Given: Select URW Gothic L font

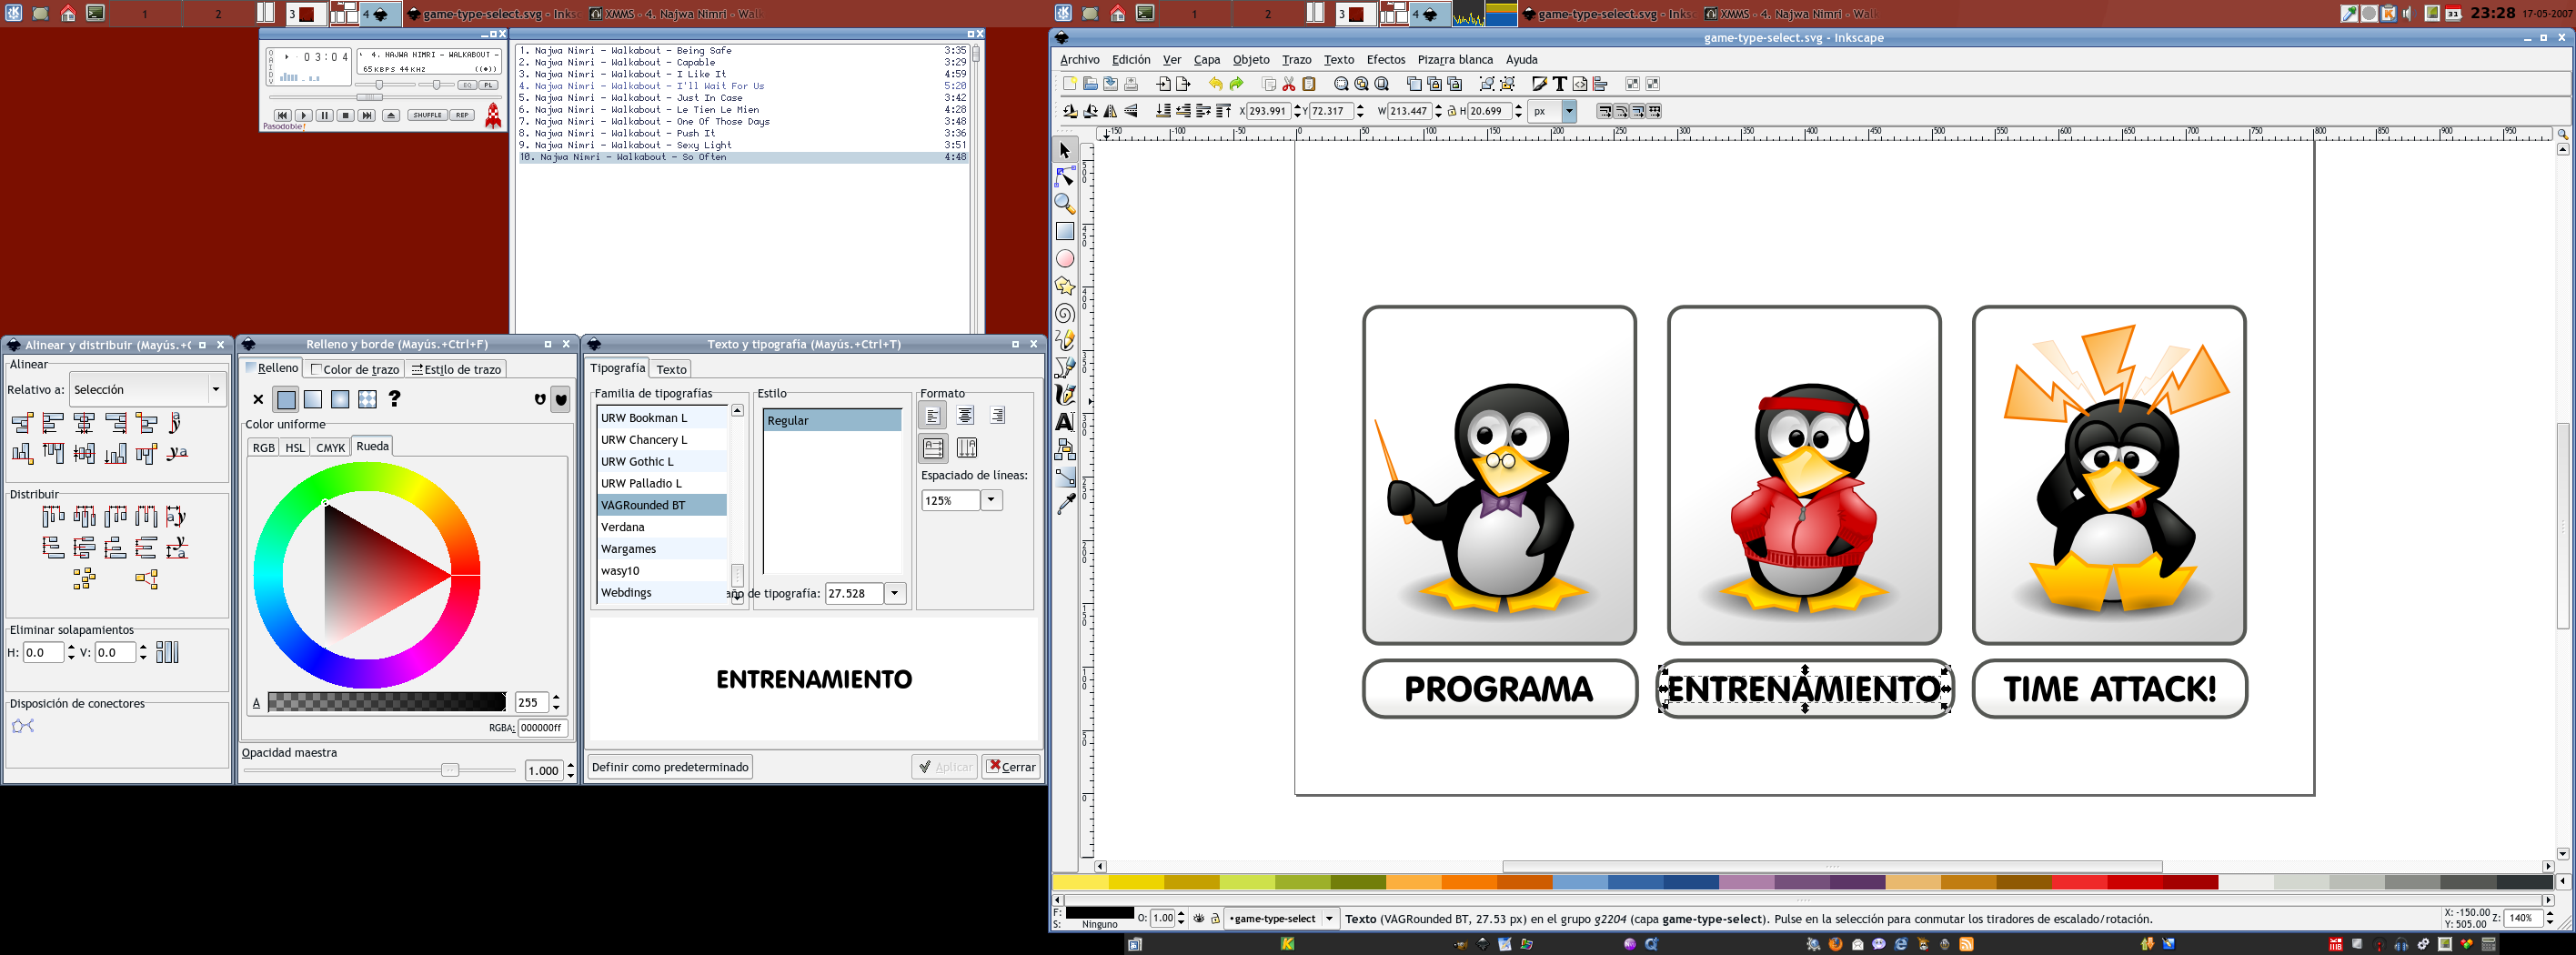Looking at the screenshot, I should [662, 462].
